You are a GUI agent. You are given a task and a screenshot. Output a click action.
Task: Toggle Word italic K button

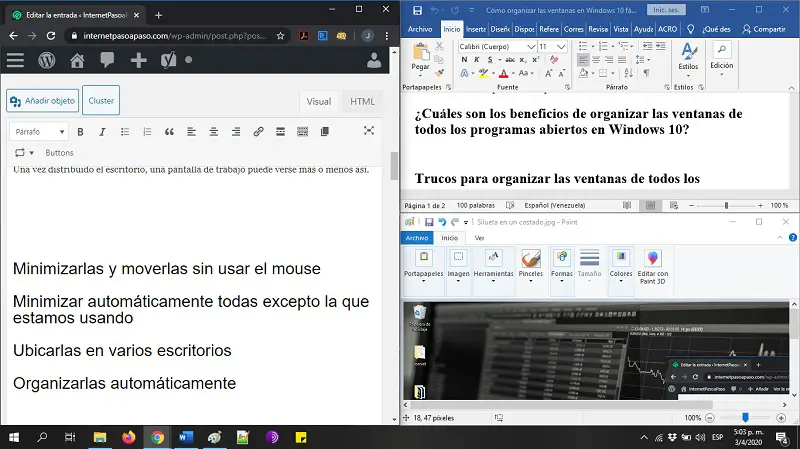click(477, 60)
